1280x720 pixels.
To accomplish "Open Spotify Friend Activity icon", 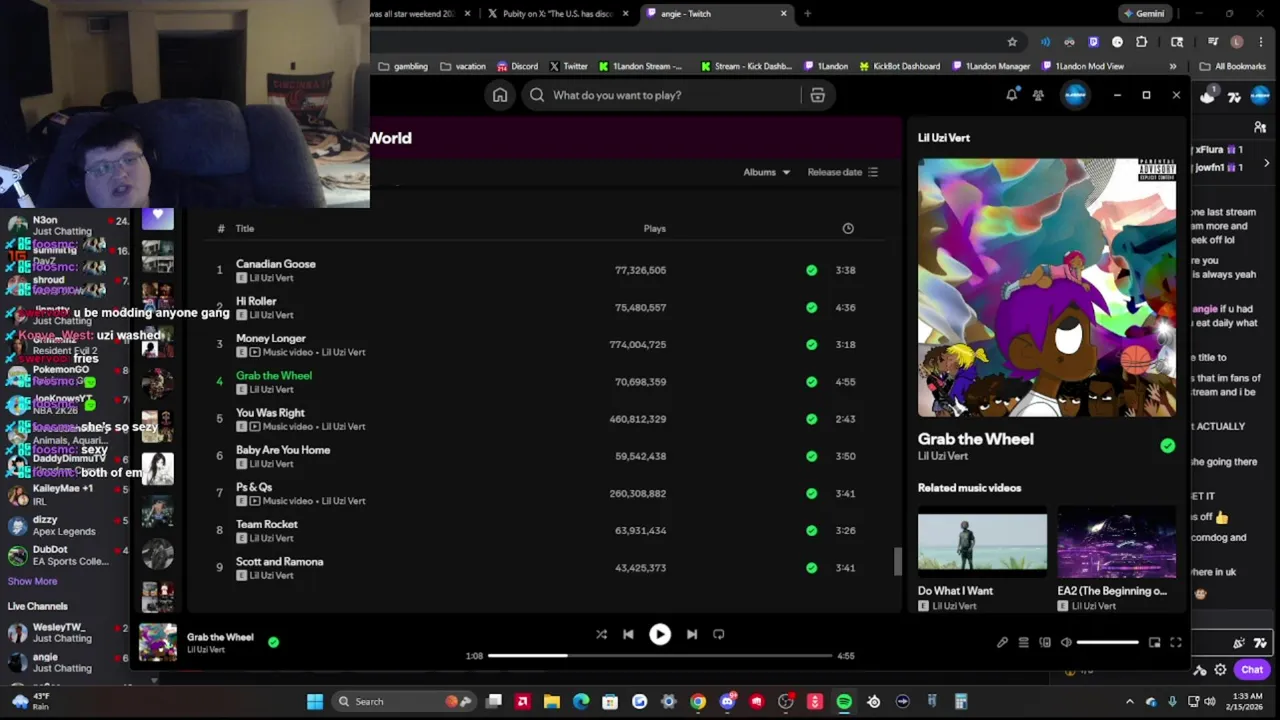I will click(x=1038, y=95).
